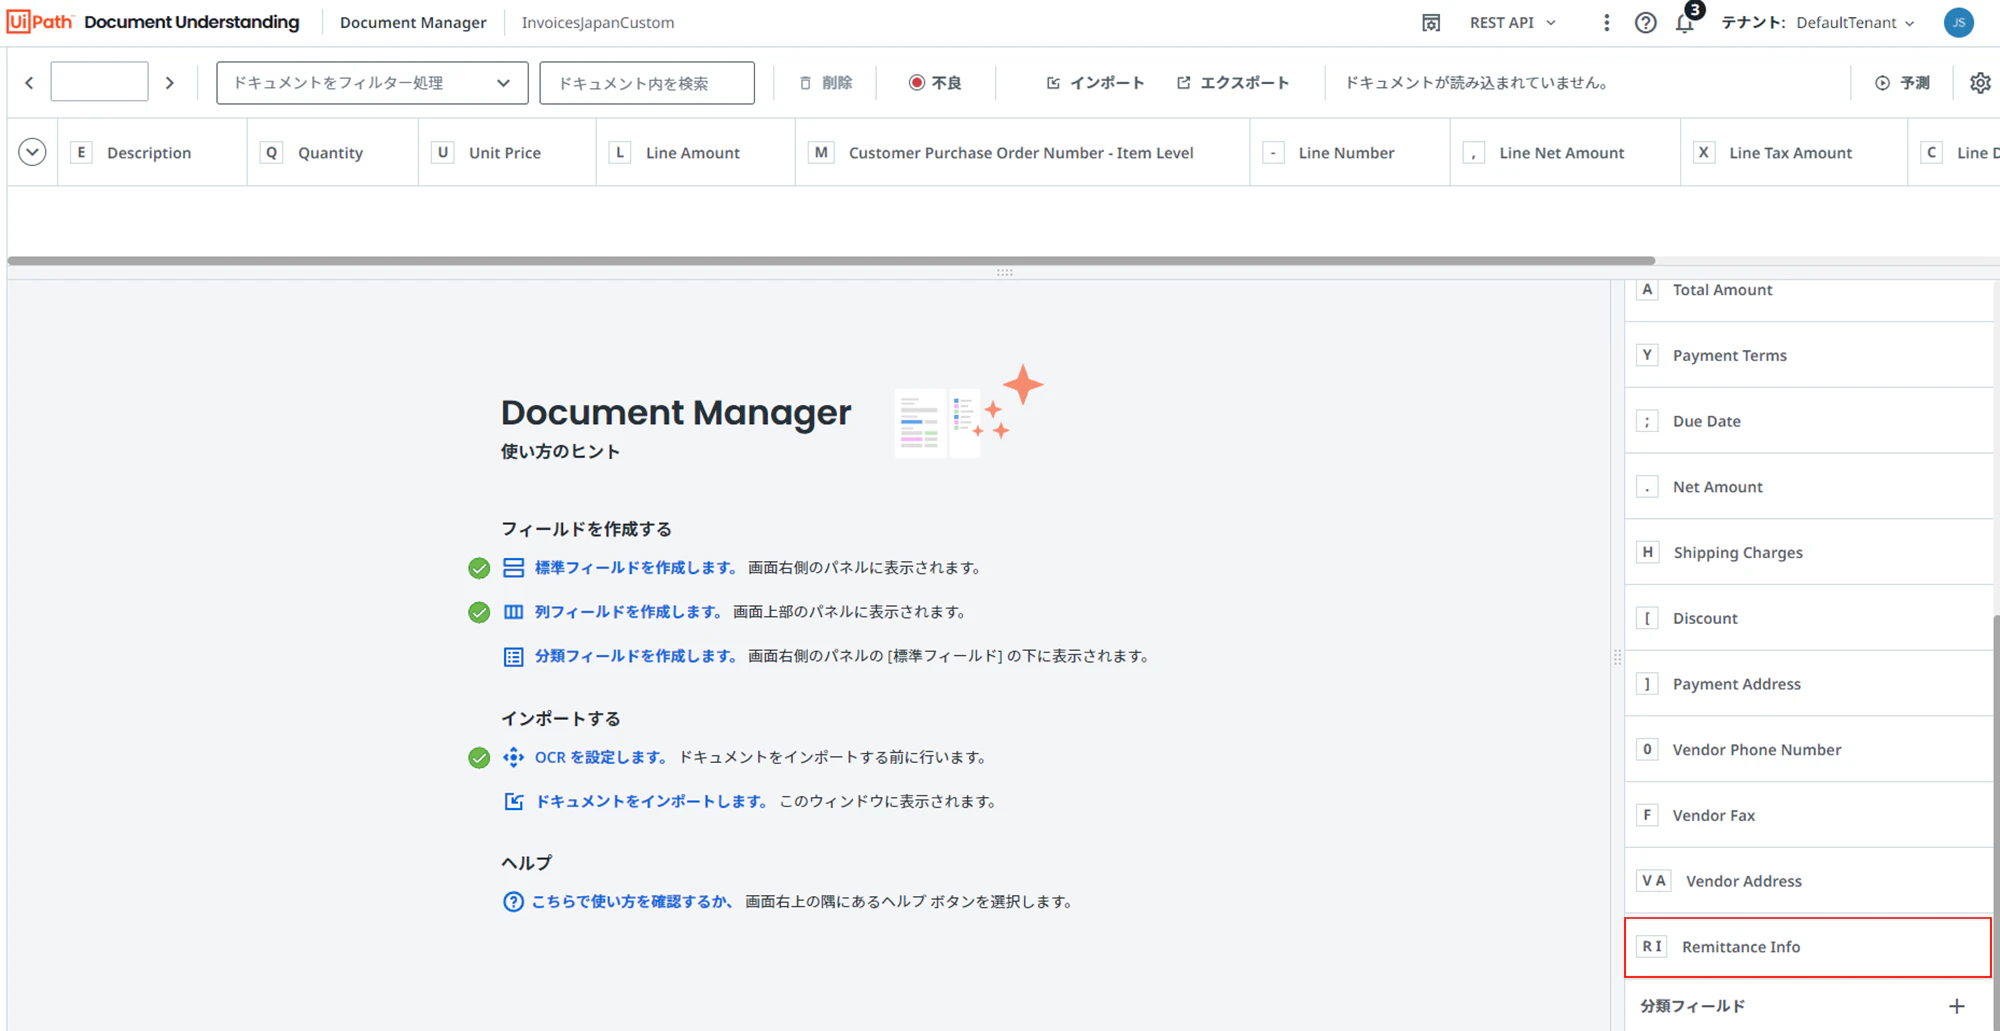Select the Shipping Charges field
2000x1031 pixels.
click(1808, 552)
